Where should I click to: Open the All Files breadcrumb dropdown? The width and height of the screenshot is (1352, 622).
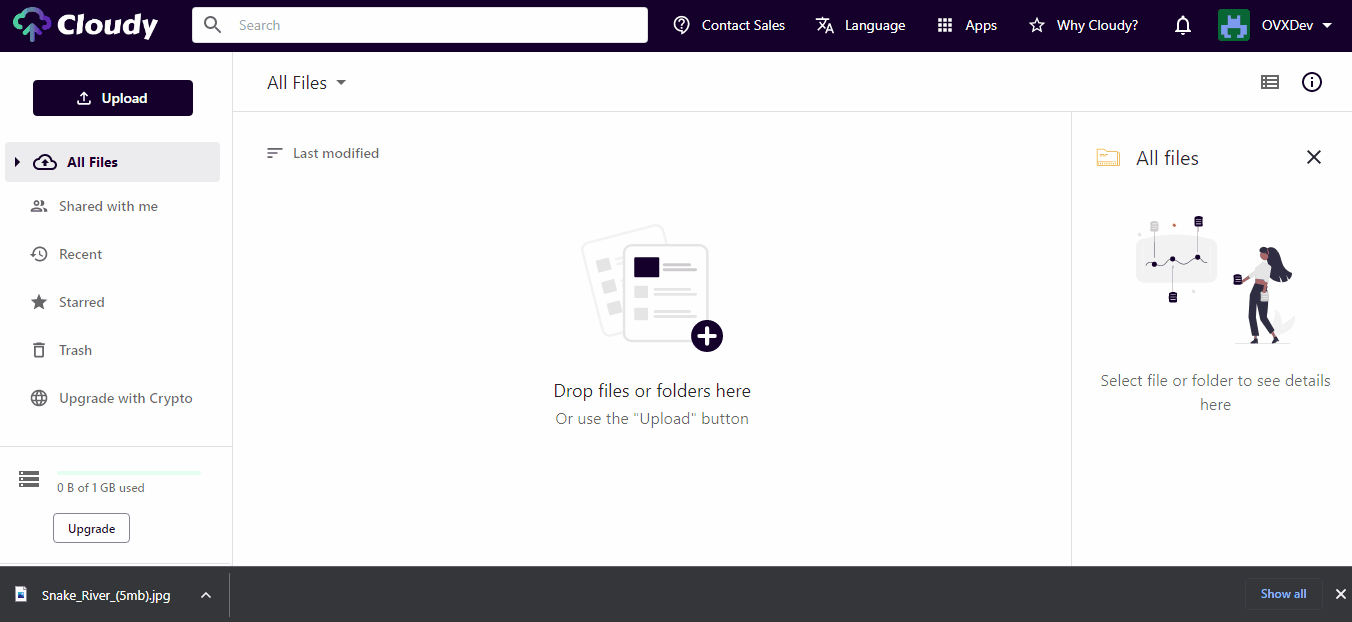pyautogui.click(x=306, y=83)
